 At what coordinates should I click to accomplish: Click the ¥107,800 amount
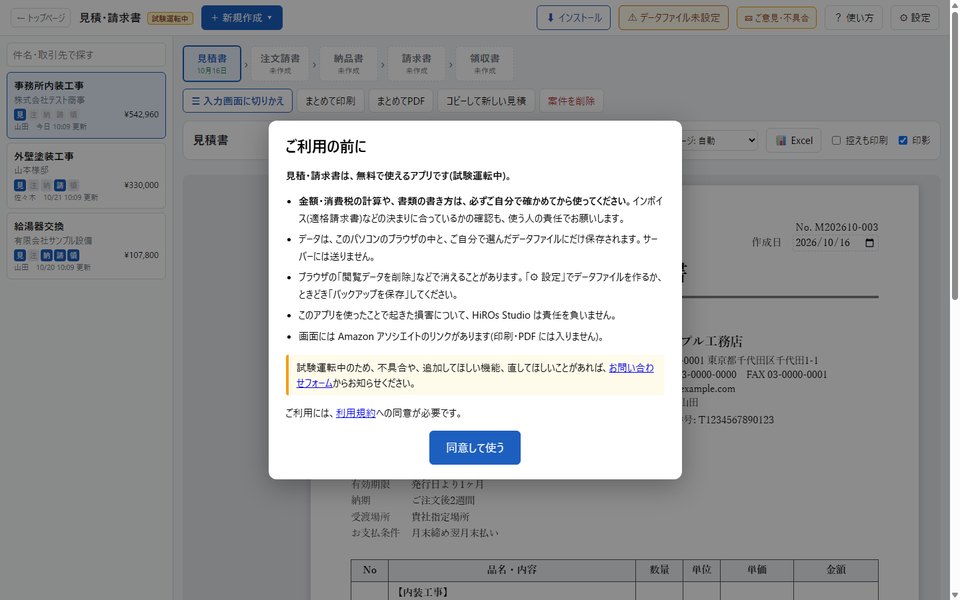point(141,255)
